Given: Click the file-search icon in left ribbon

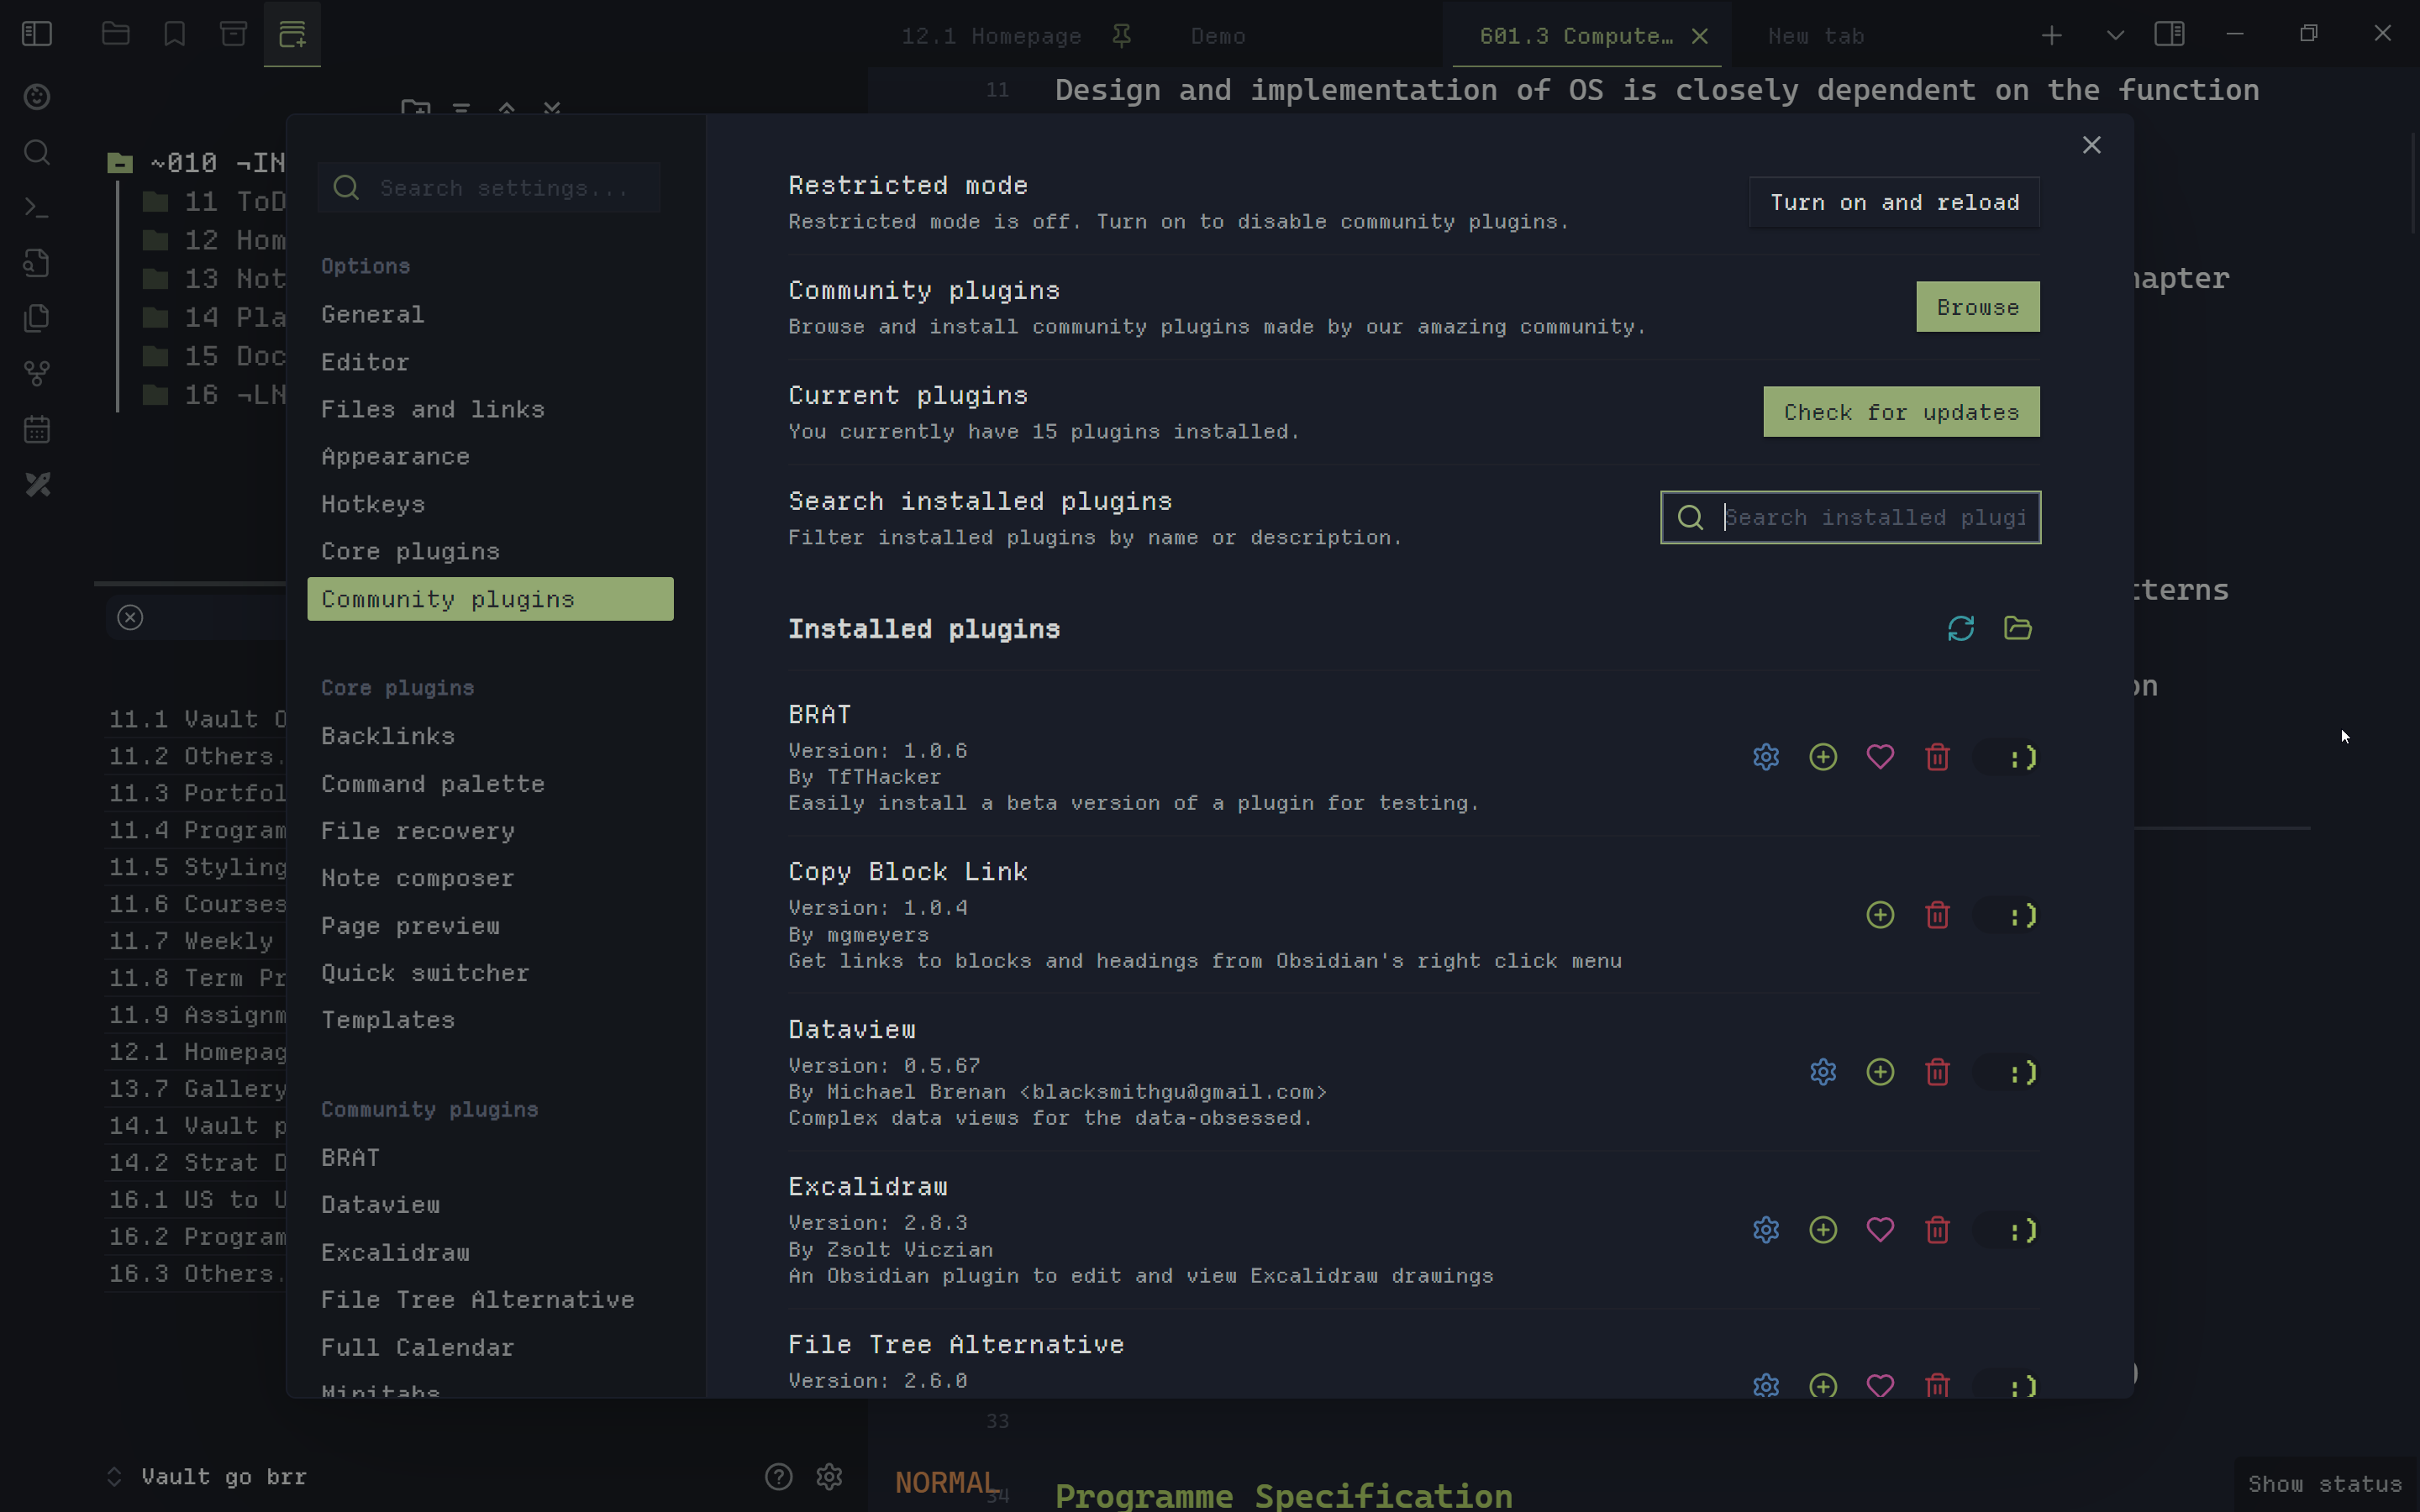Looking at the screenshot, I should (37, 263).
